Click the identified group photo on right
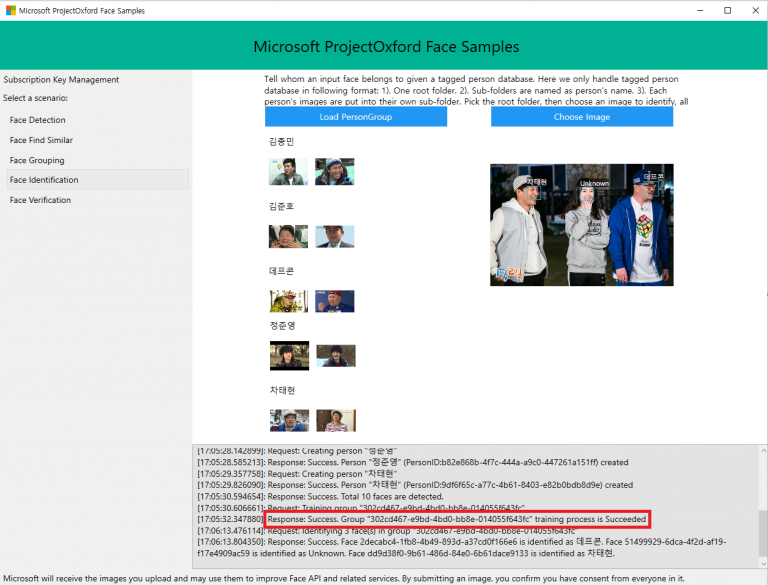The height and width of the screenshot is (585, 768). 581,225
